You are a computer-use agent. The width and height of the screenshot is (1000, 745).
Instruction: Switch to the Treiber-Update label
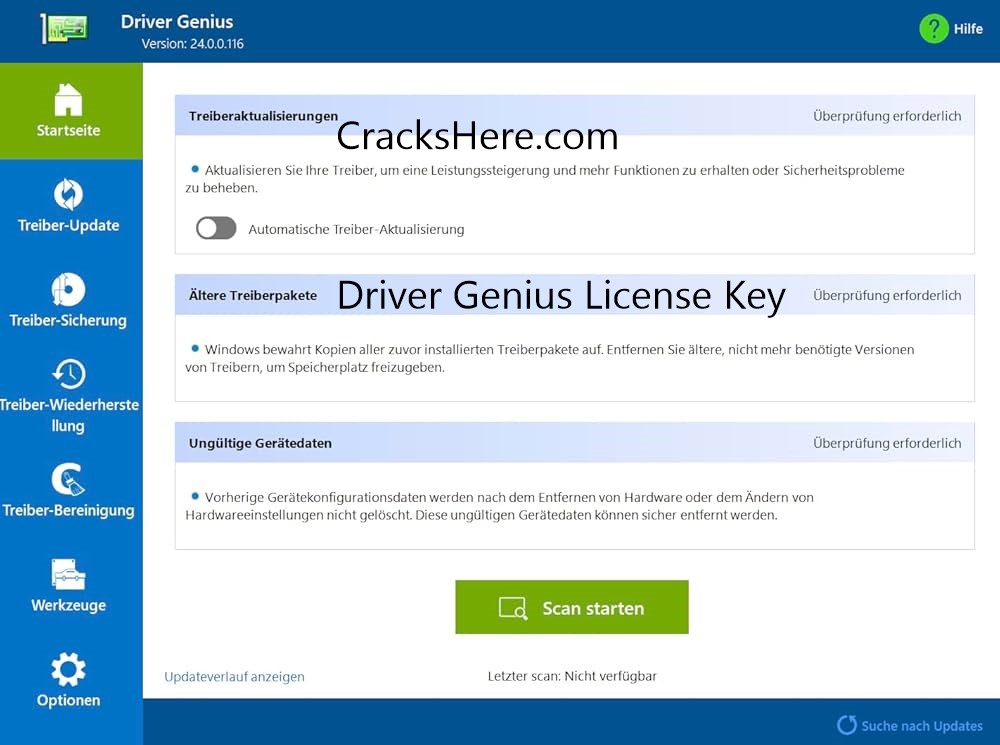68,225
